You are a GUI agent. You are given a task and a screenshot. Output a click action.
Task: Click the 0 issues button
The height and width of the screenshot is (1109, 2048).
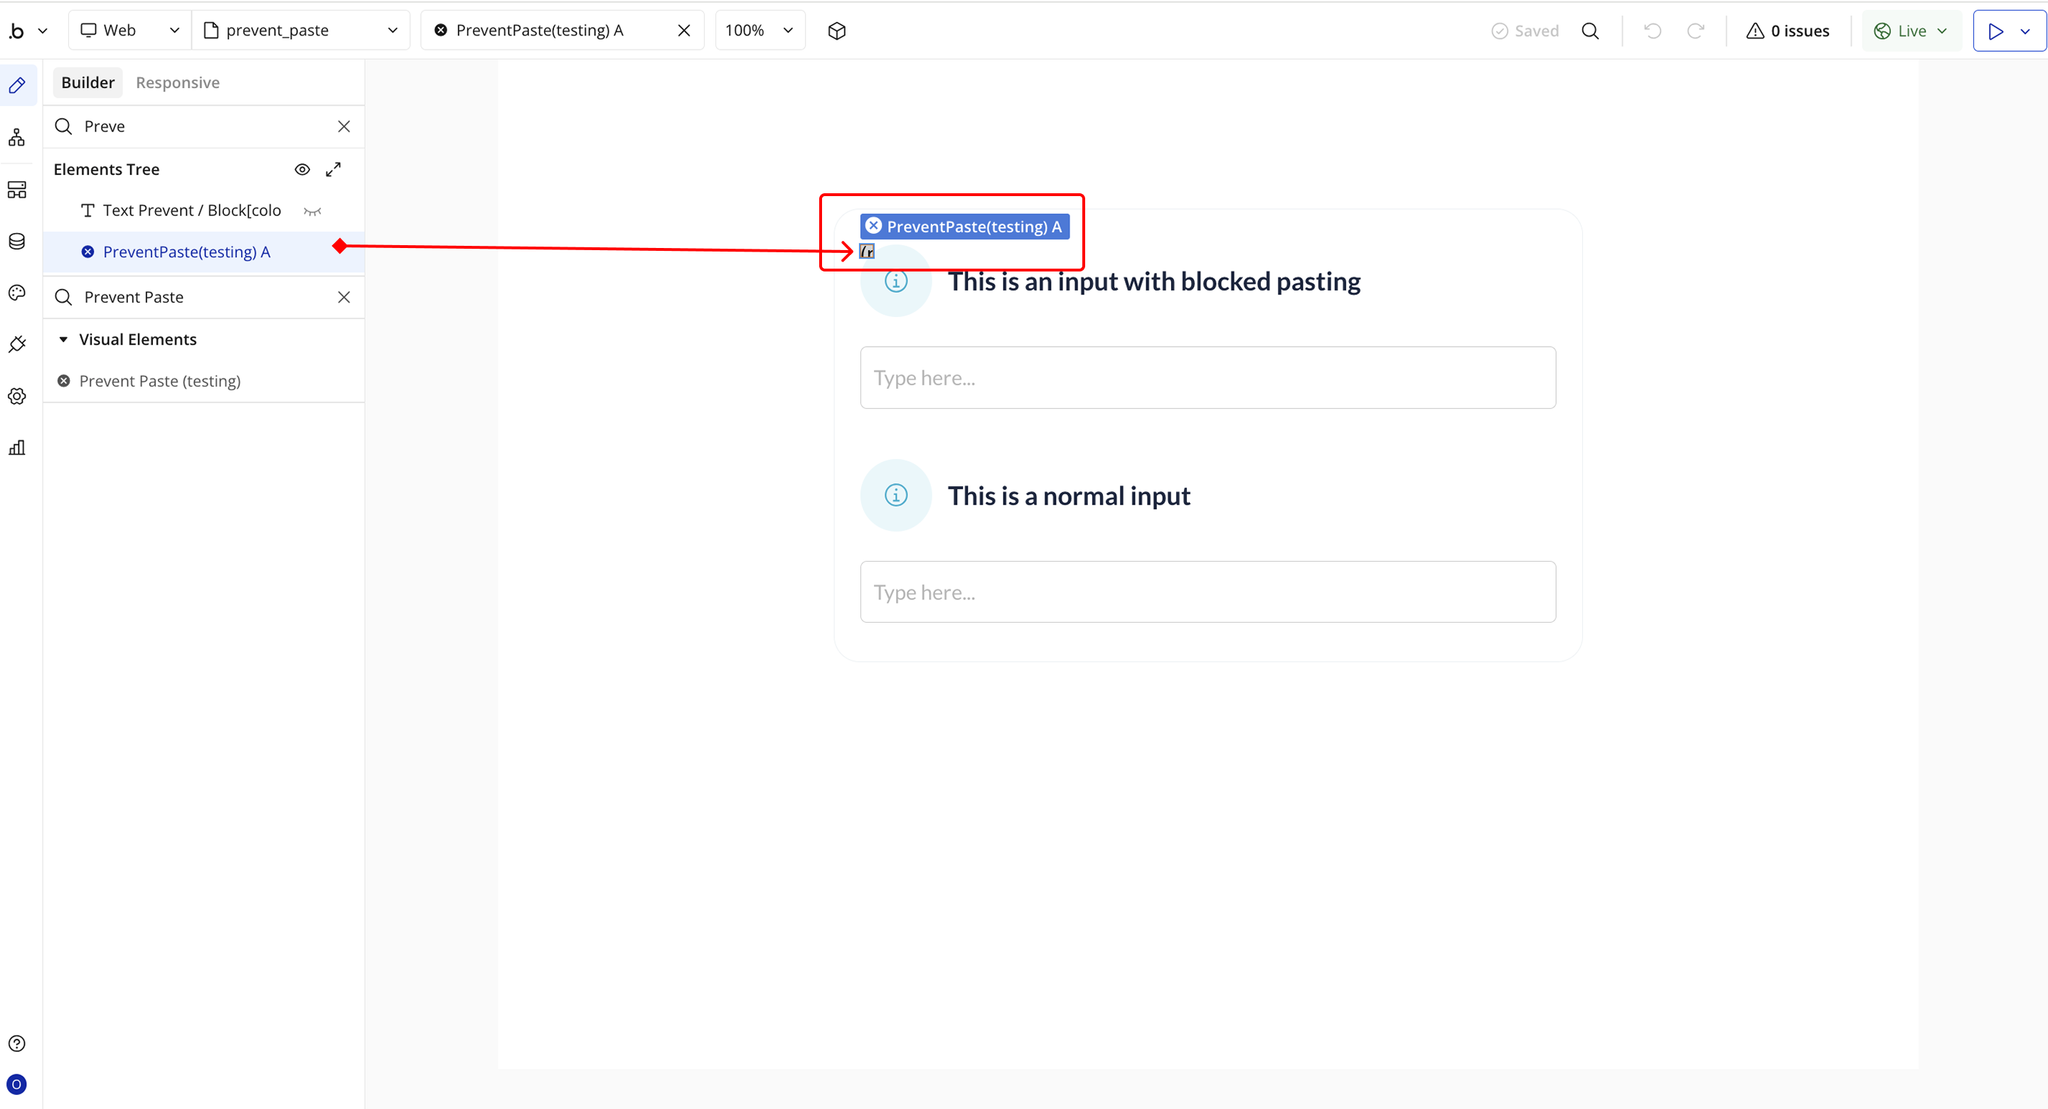tap(1788, 31)
